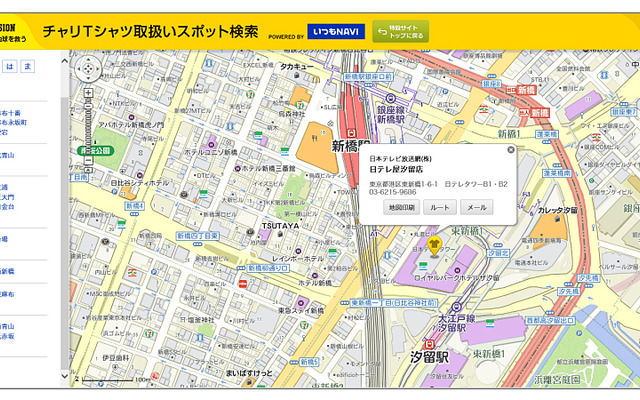Screen dimensions: 640x400
Task: Click the hotel icon beside ホテル新橋三番館
Action: point(238,168)
